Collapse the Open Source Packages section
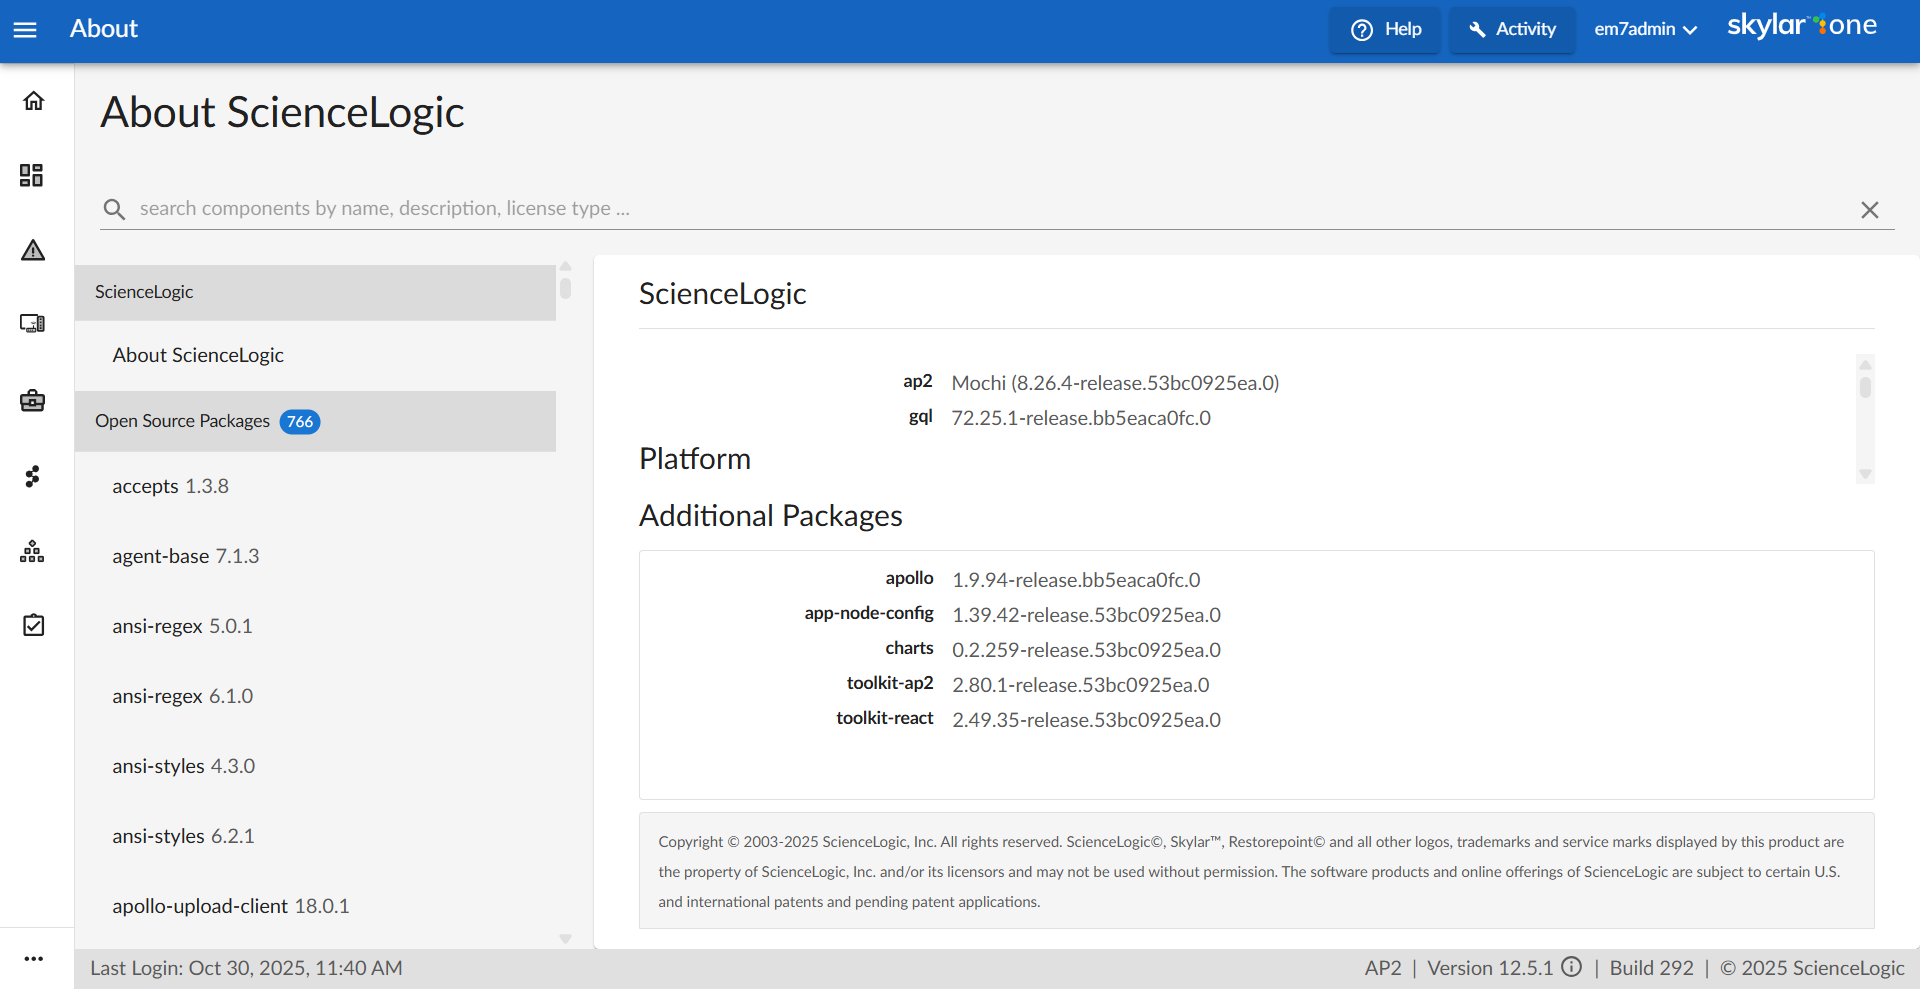Screen dimensions: 1920x989 click(315, 421)
